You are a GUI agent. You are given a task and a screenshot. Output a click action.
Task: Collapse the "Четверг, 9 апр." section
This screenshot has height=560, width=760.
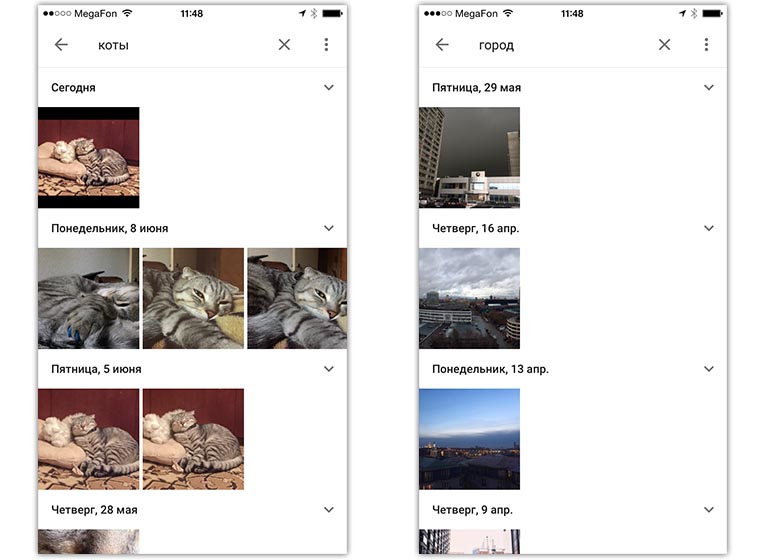point(709,510)
